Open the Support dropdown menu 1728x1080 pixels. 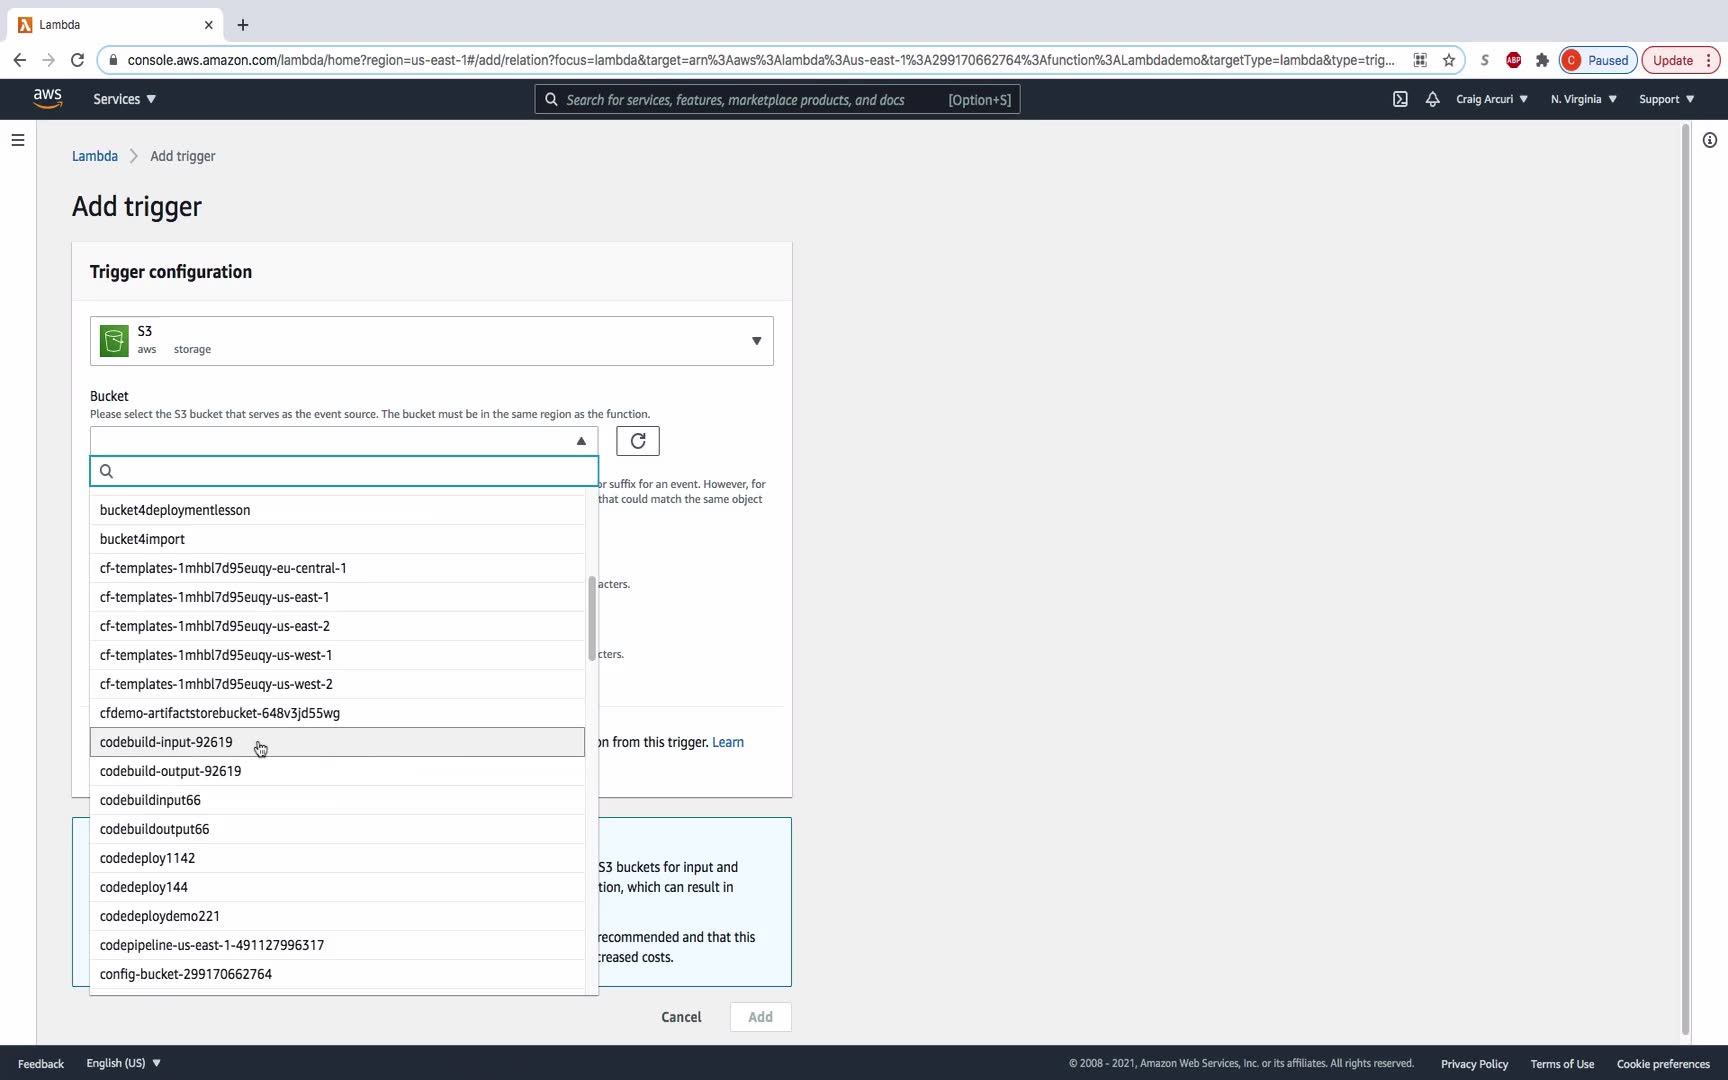click(x=1667, y=99)
